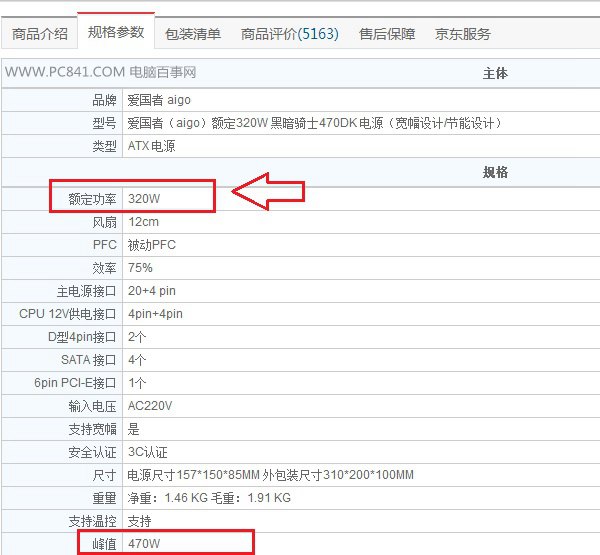Click the 输入电压 label

click(92, 406)
